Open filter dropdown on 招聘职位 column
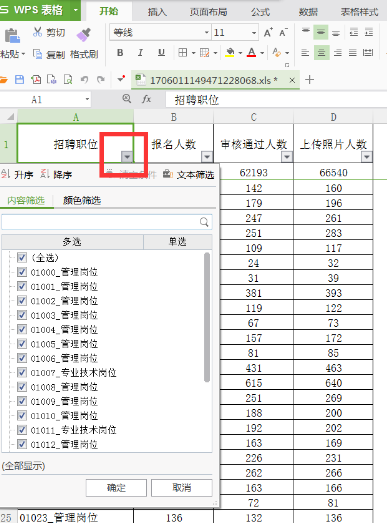The width and height of the screenshot is (387, 523). (x=127, y=156)
